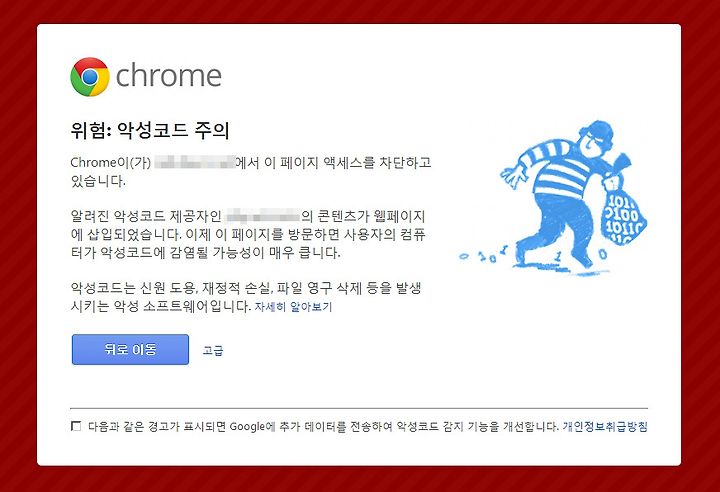Click the checkbox label about 악성코드 감지 기능
The image size is (720, 492).
pyautogui.click(x=323, y=427)
